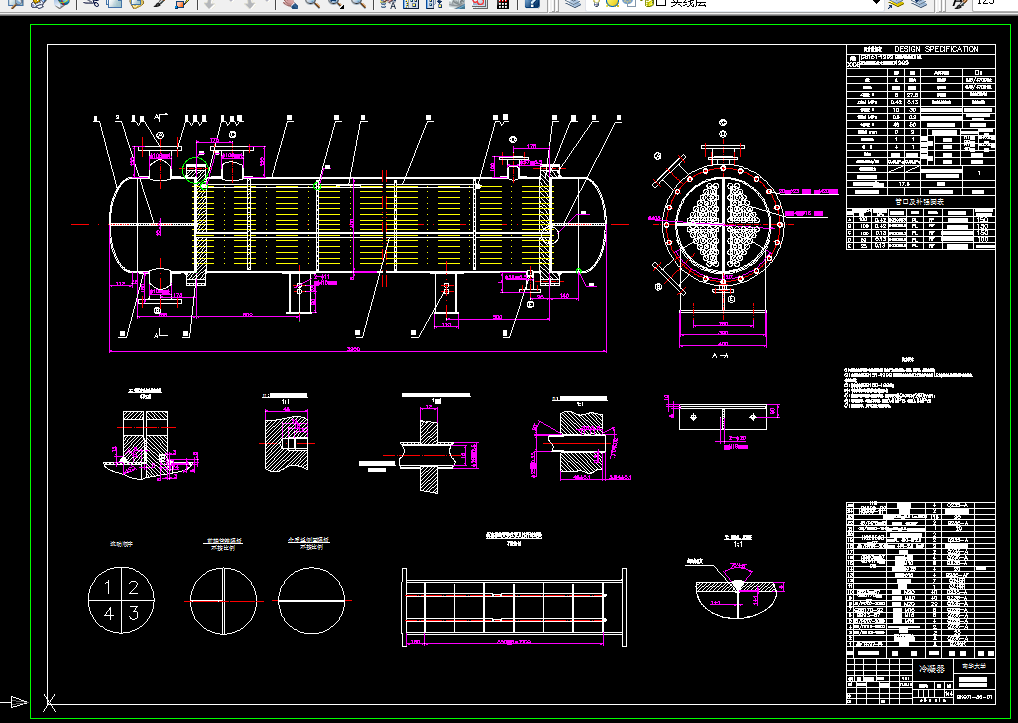Click the Layer Previous icon
This screenshot has height=723, width=1018.
click(919, 3)
